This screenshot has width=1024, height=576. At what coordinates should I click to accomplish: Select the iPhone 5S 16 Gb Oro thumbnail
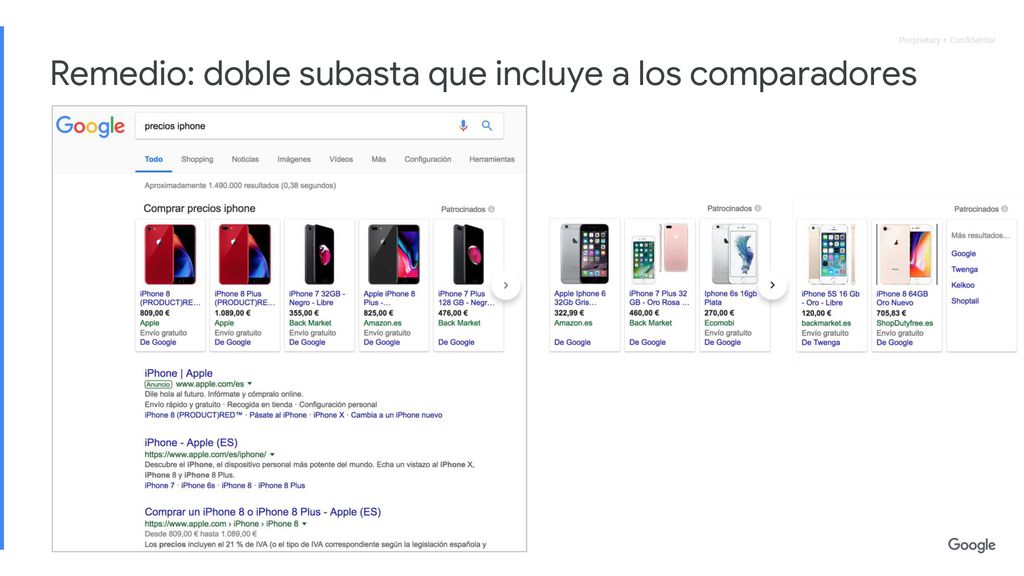pyautogui.click(x=831, y=254)
